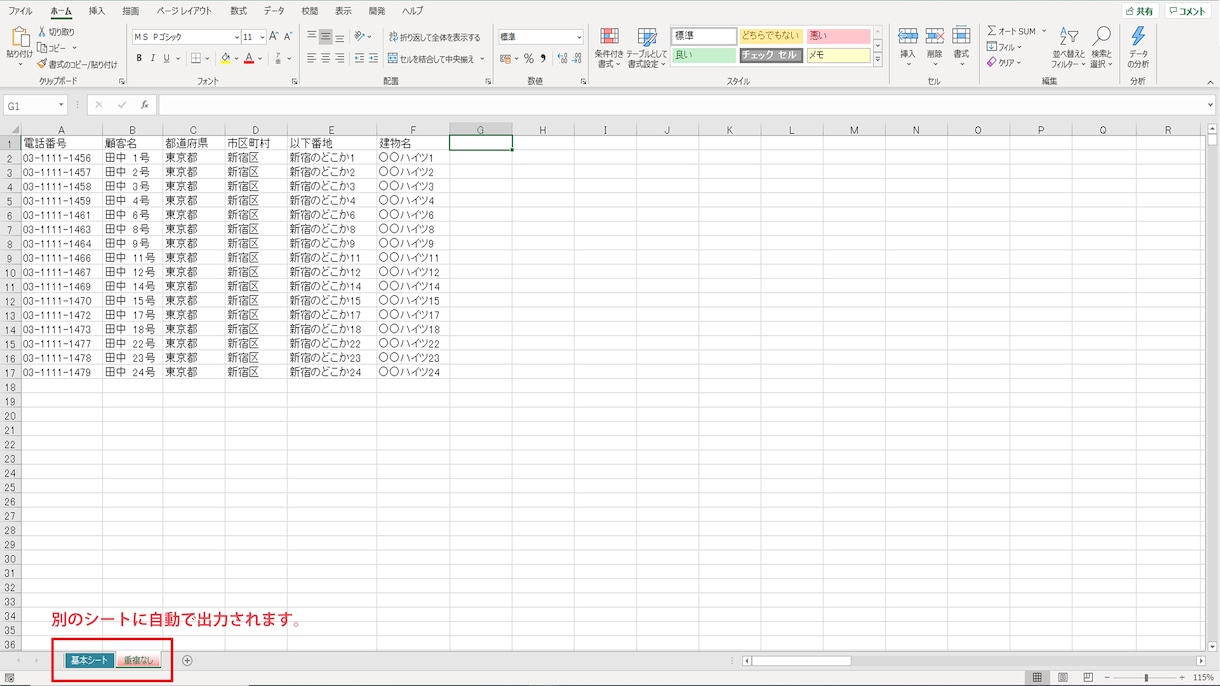Expand the Name Box dropdown arrow
Image resolution: width=1220 pixels, height=686 pixels.
[x=61, y=105]
